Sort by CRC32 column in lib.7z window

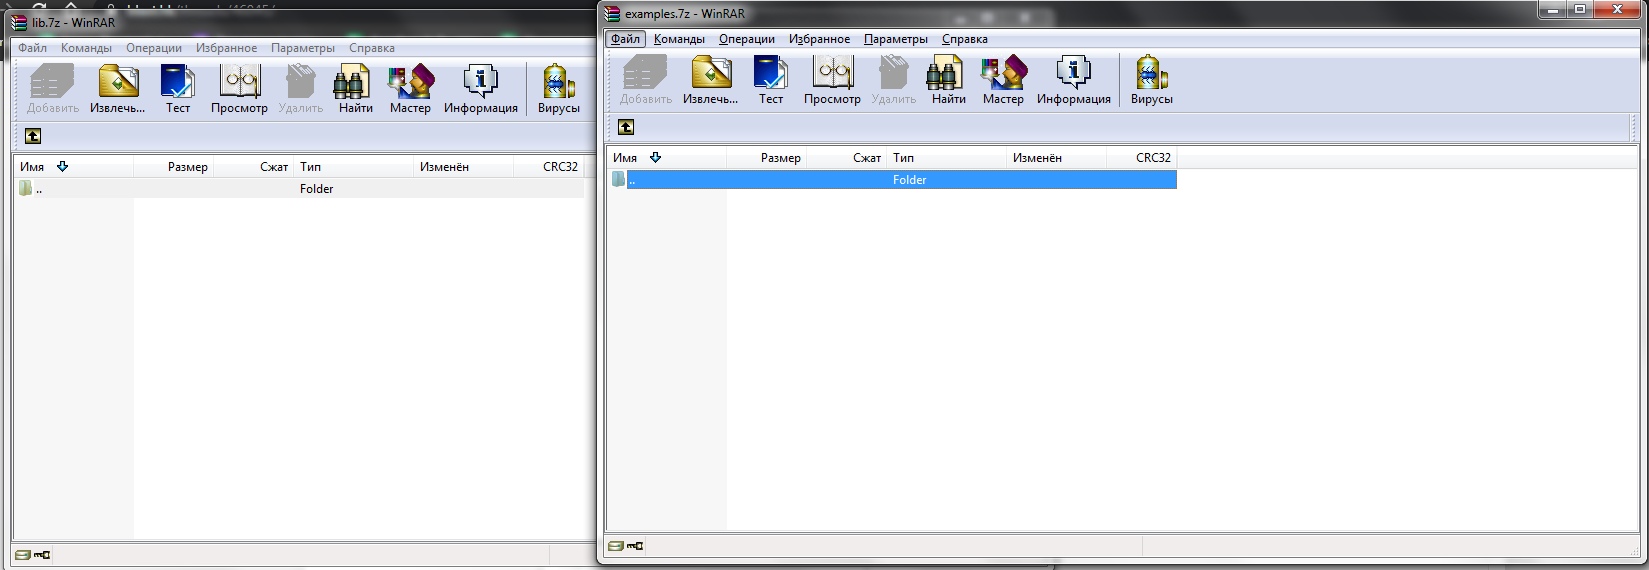coord(548,167)
